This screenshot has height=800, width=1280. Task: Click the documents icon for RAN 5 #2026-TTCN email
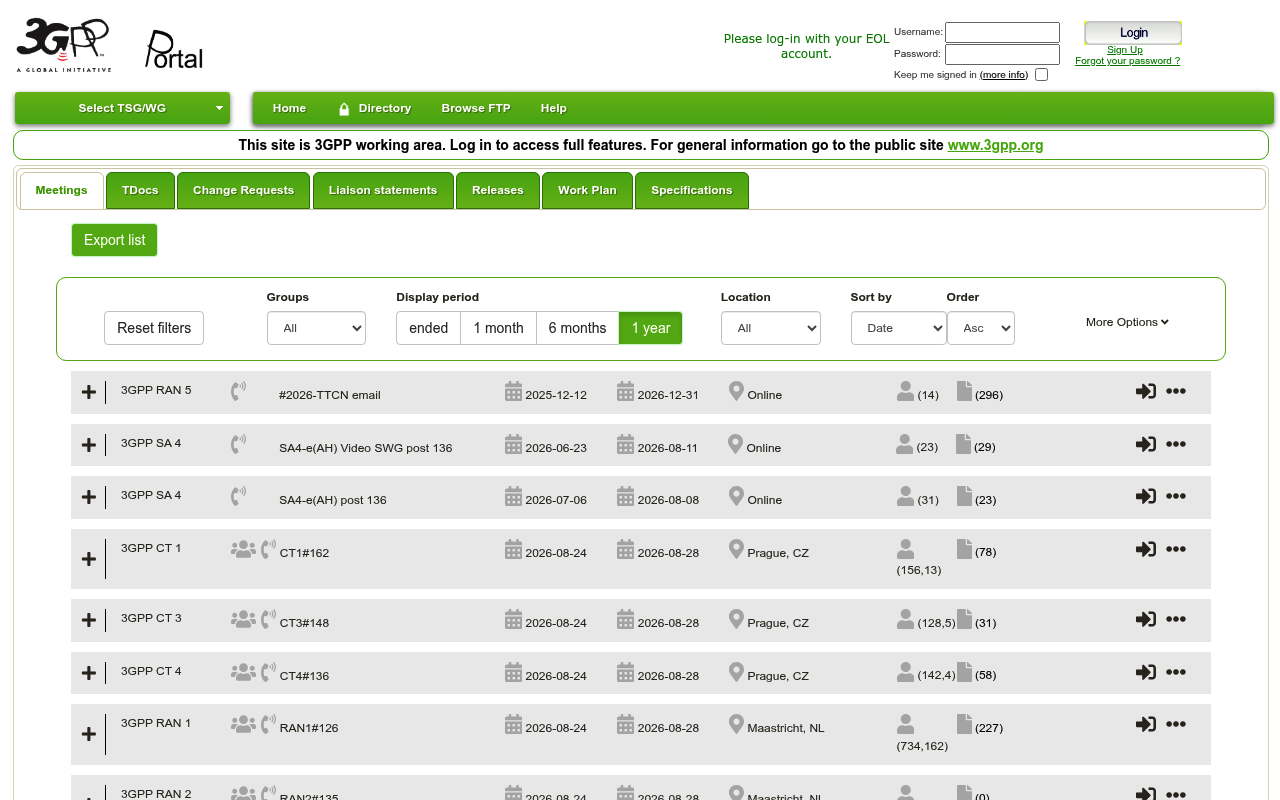click(964, 391)
